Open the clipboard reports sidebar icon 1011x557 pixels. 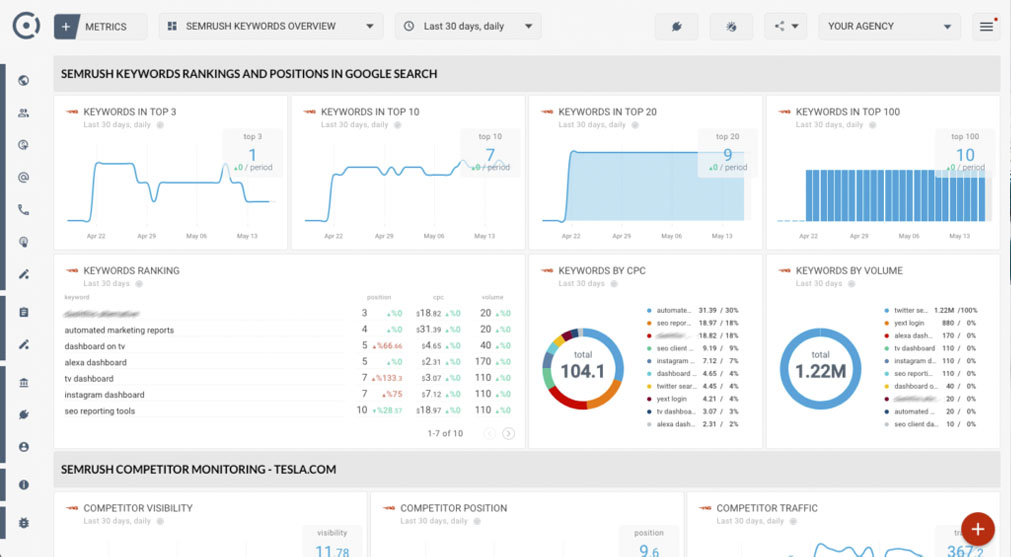[x=24, y=312]
